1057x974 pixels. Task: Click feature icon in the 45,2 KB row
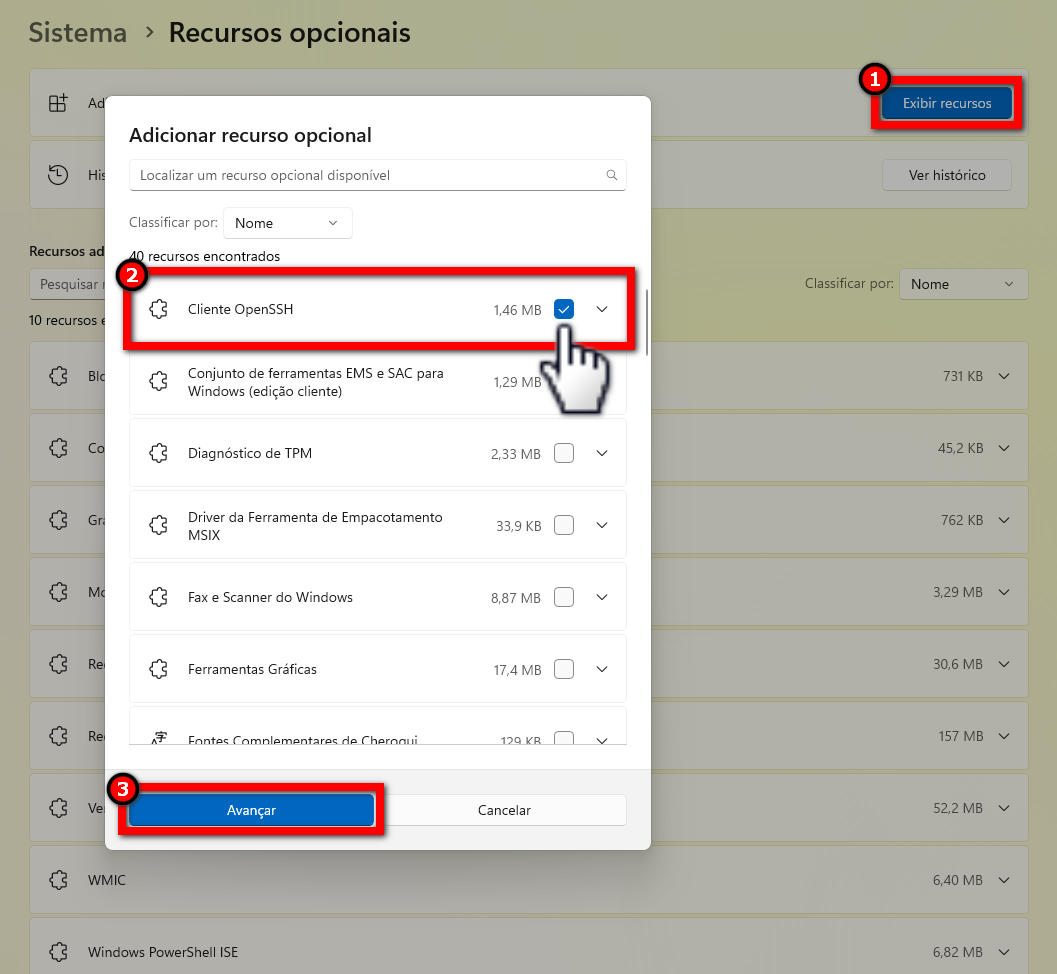point(59,448)
